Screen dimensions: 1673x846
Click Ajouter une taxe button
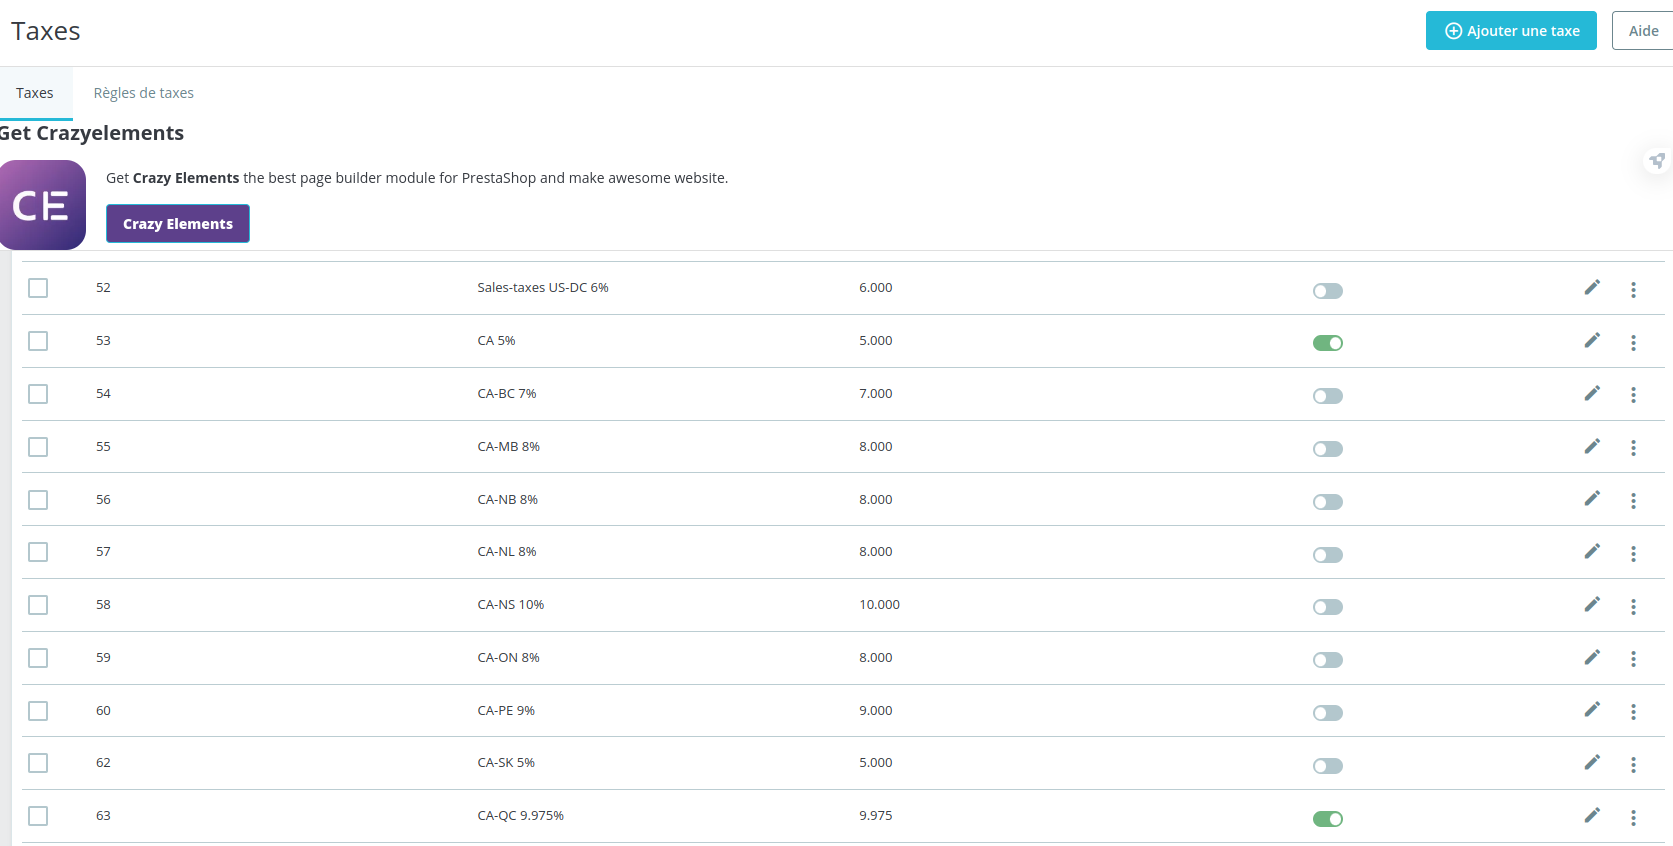(1511, 31)
